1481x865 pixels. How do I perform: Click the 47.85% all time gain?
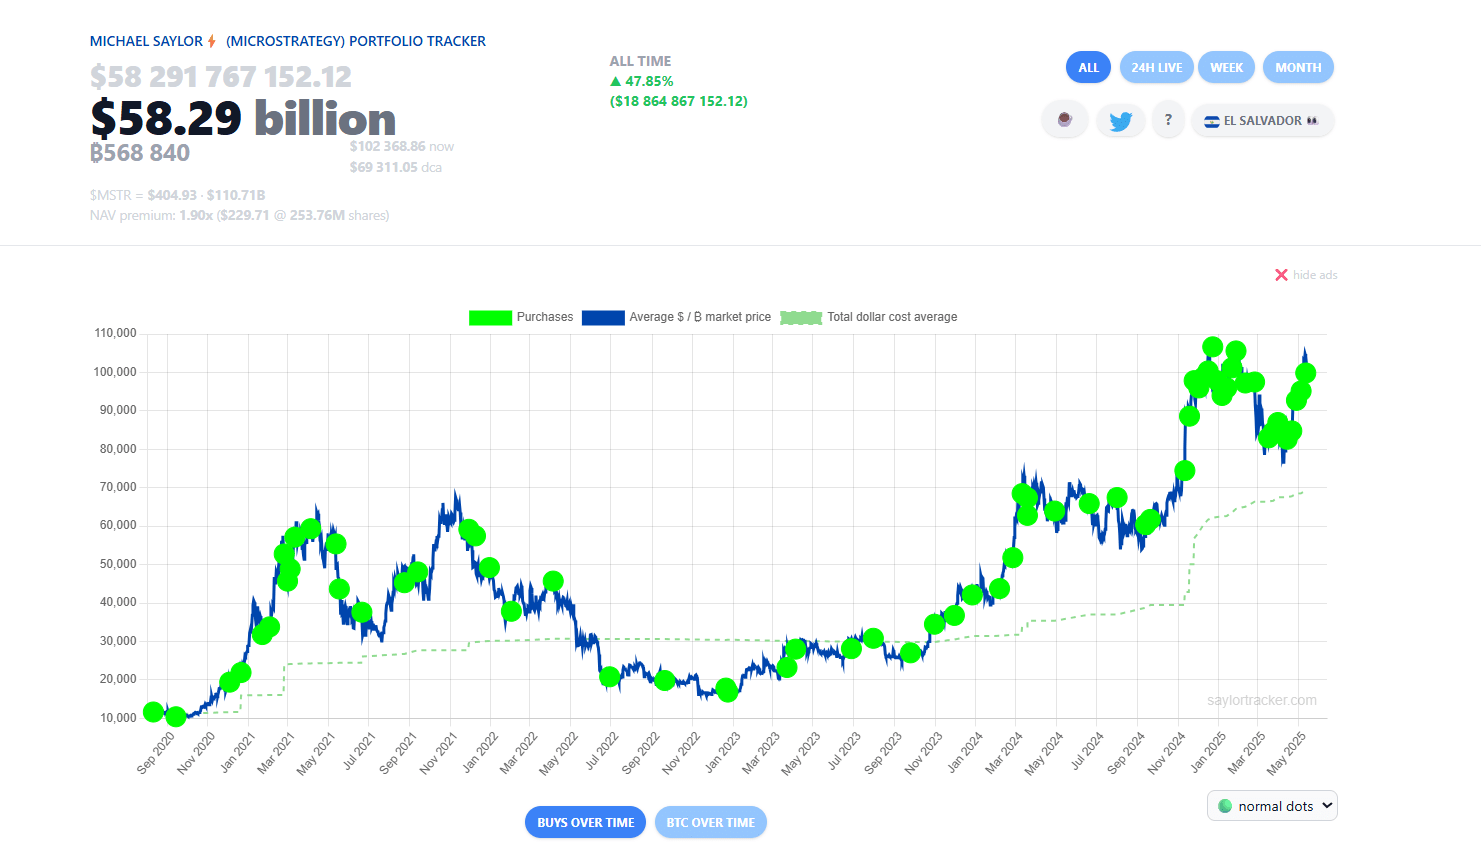tap(642, 81)
